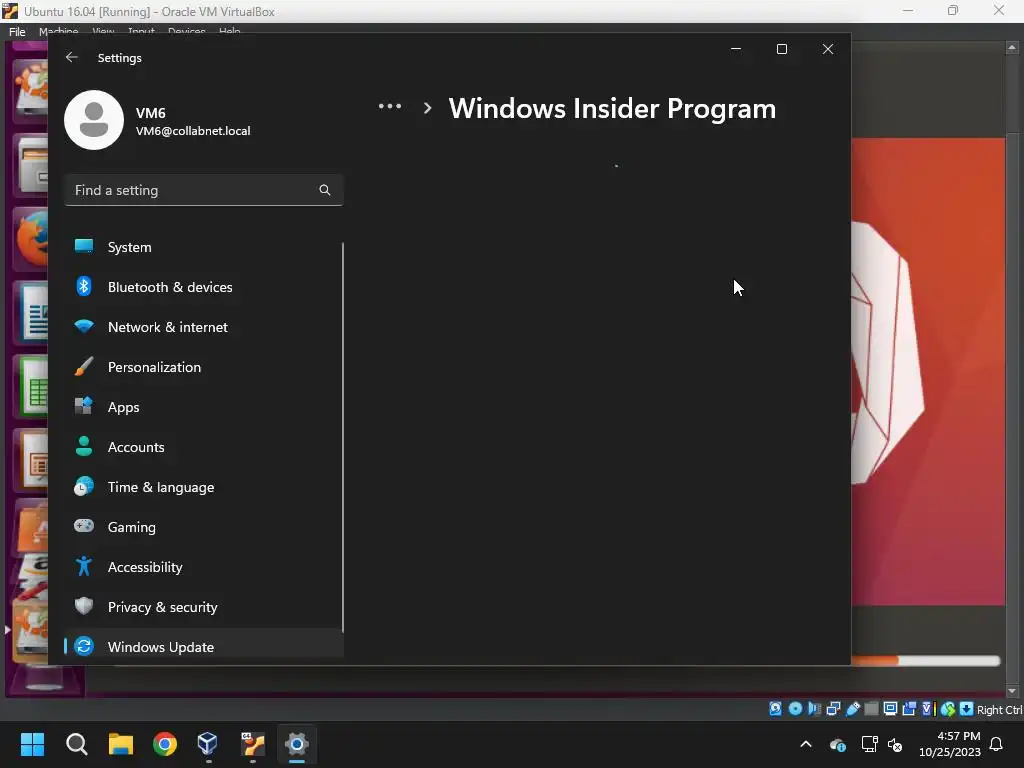Click the Bluetooth icon in sidebar

84,286
